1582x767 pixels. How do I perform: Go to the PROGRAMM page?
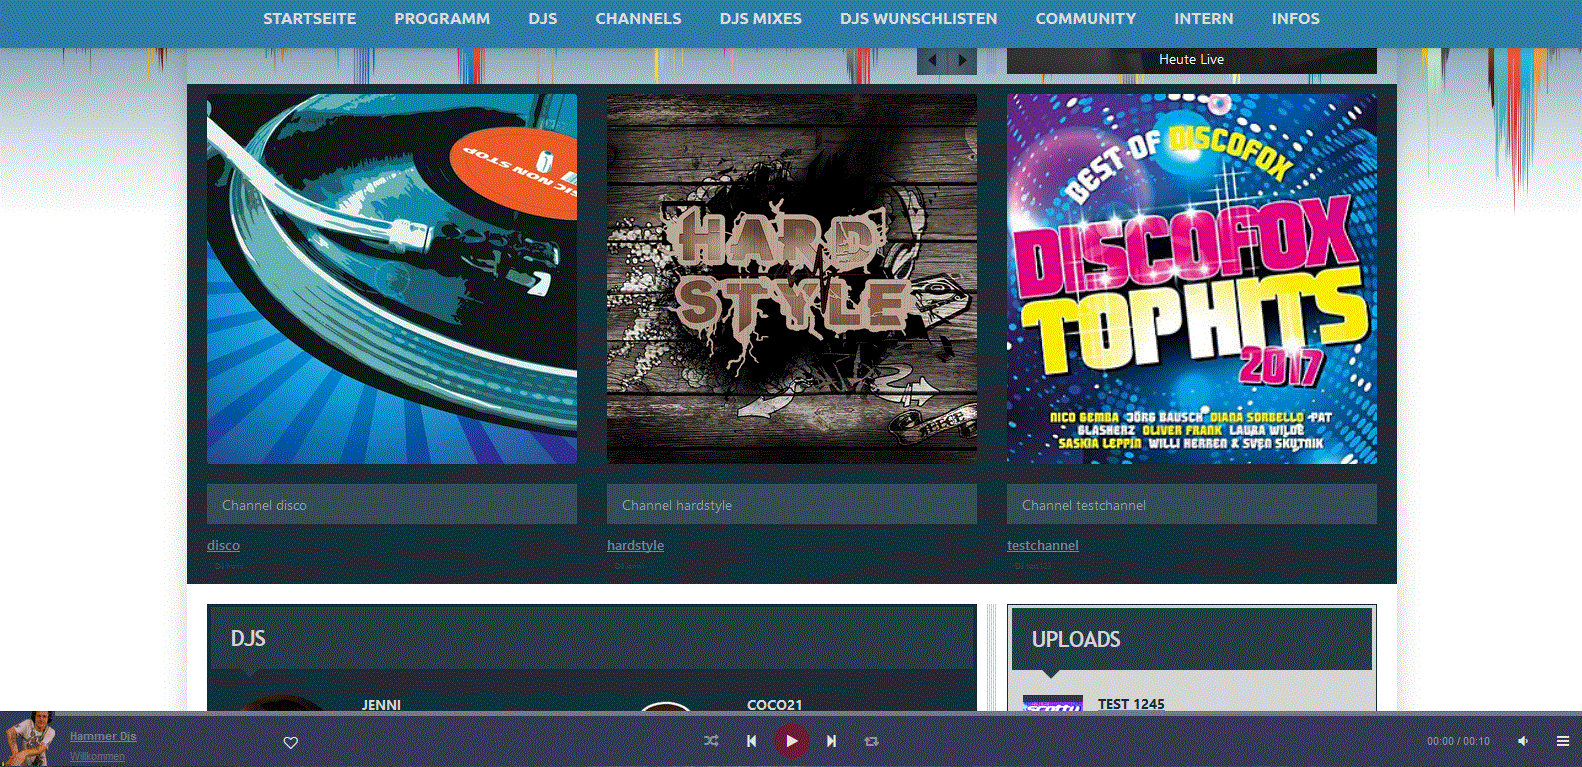tap(442, 18)
